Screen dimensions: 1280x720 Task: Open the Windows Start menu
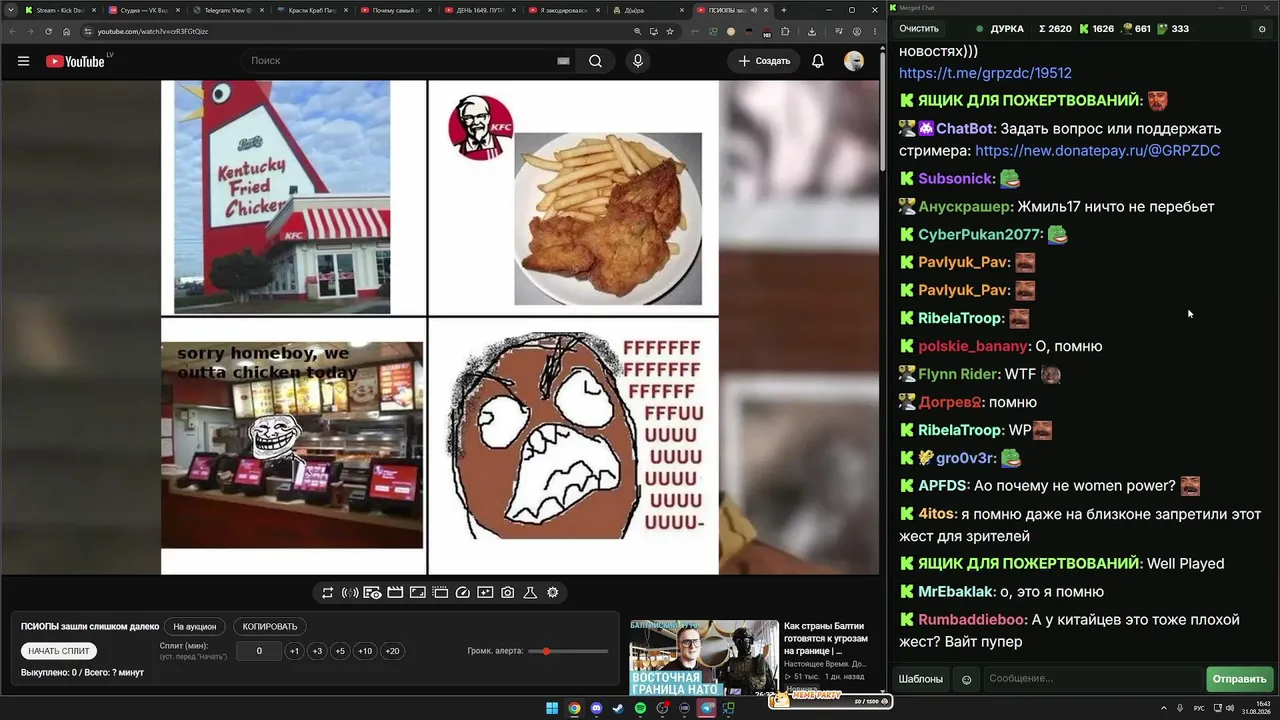[x=552, y=709]
